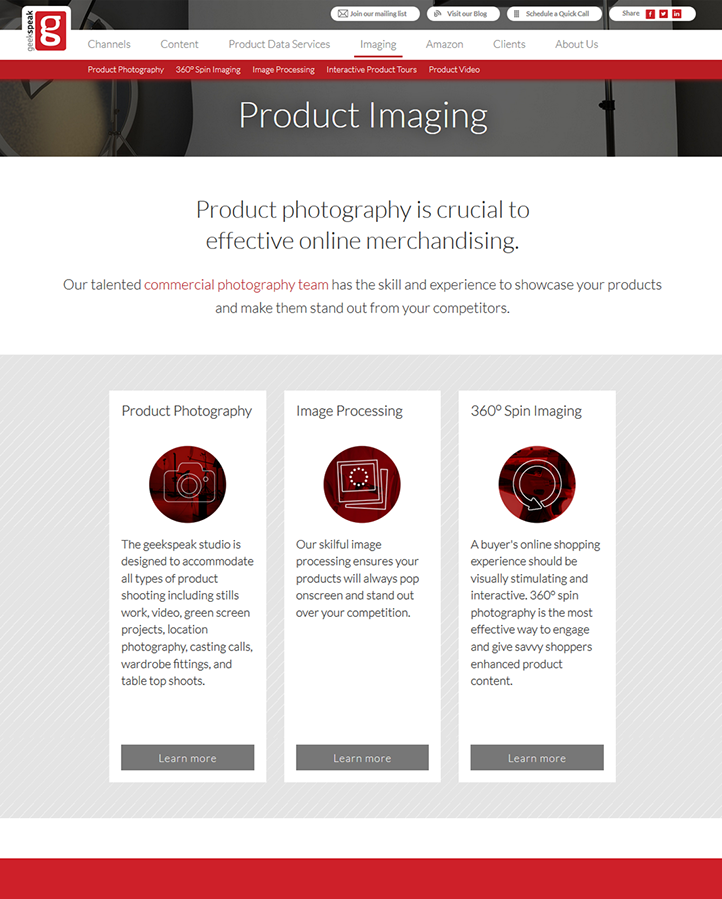
Task: Click the envelope Join our mailing list
Action: [x=375, y=14]
